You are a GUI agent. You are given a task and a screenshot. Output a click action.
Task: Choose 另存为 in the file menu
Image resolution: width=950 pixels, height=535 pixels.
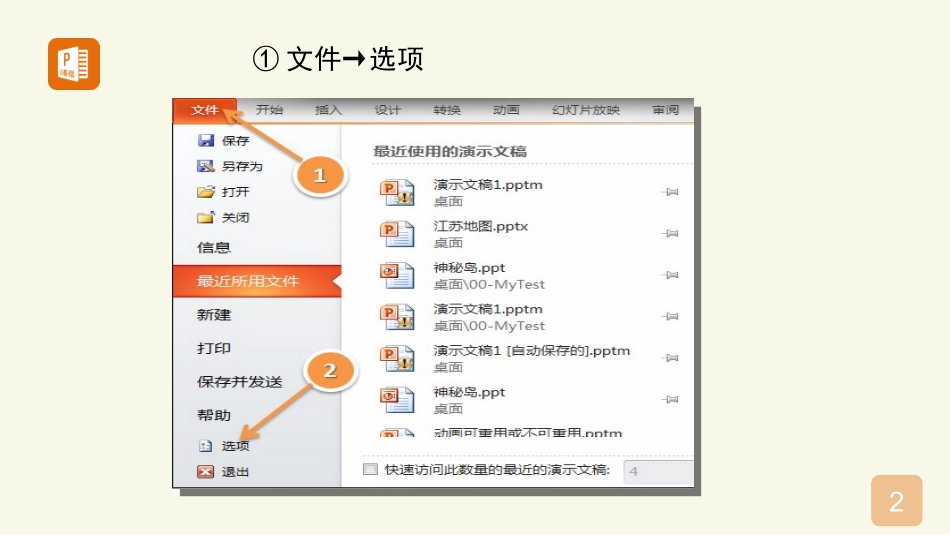click(x=242, y=166)
